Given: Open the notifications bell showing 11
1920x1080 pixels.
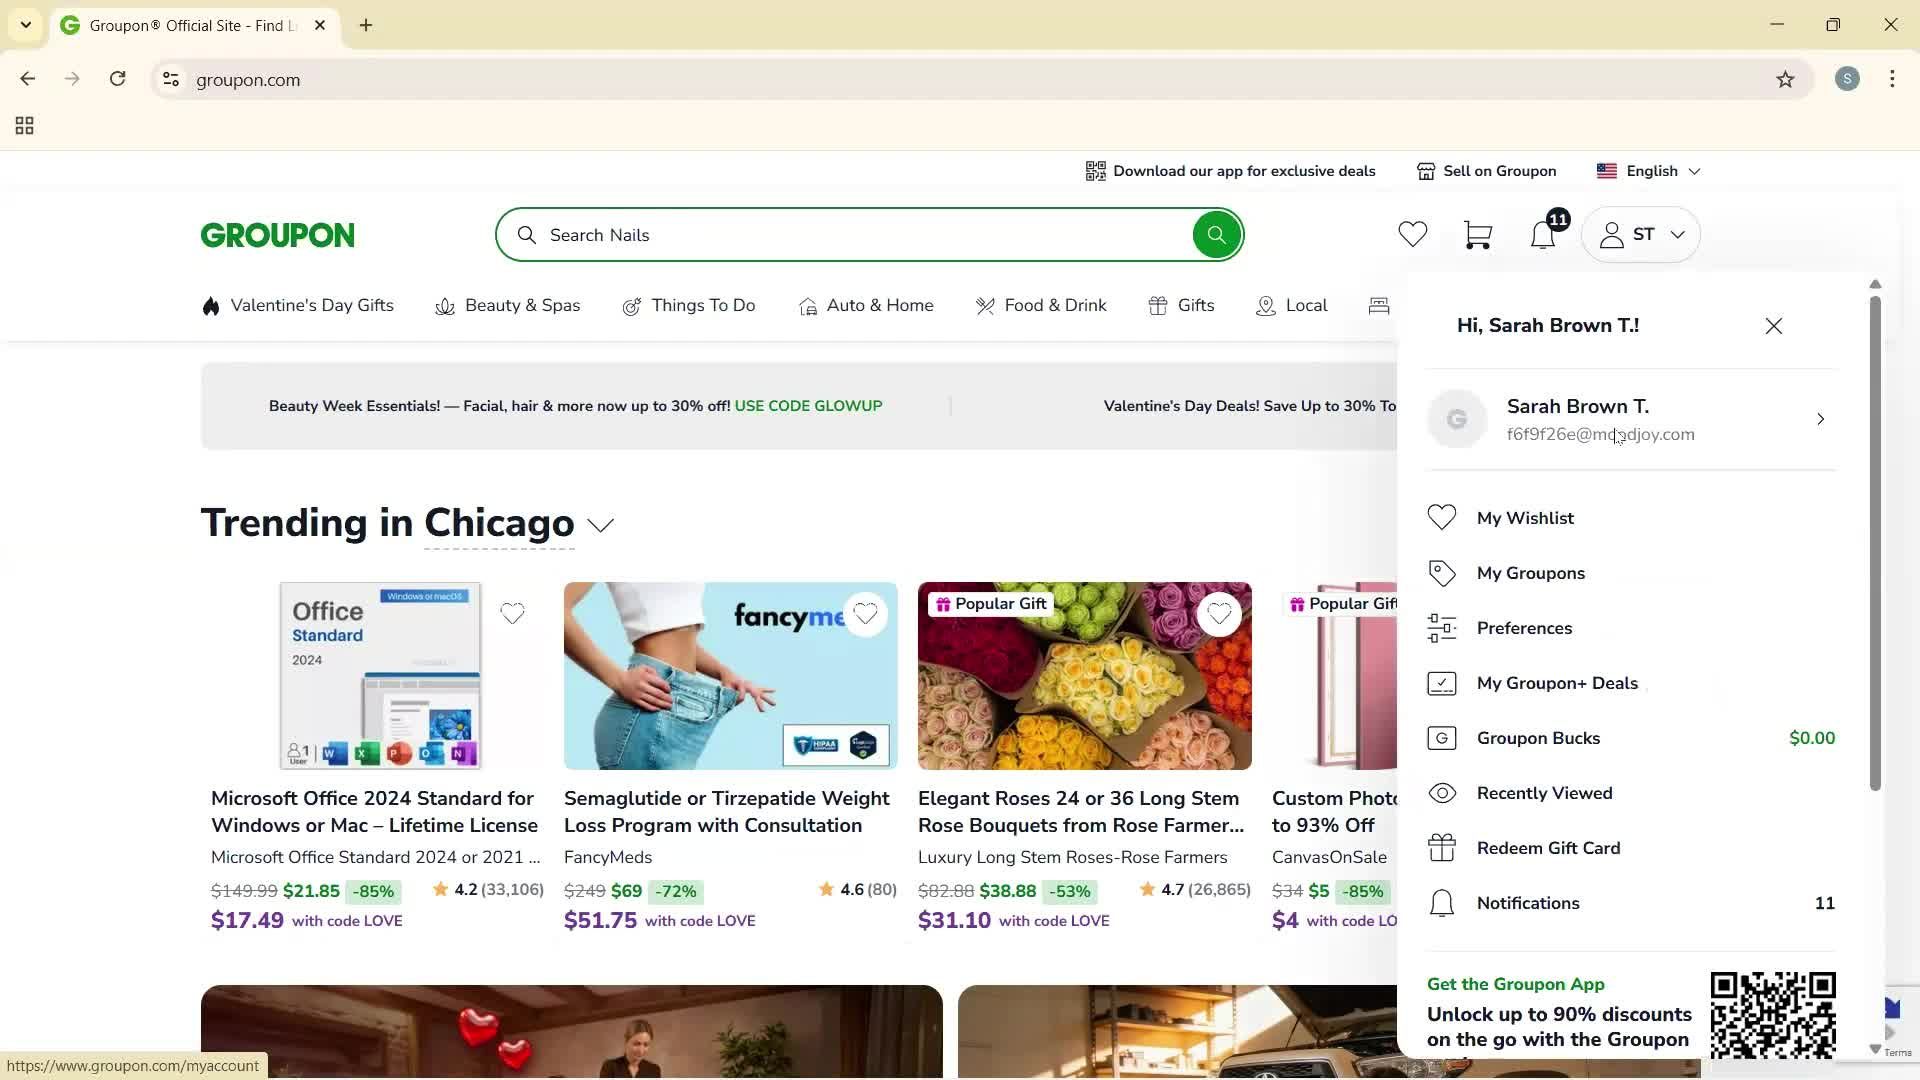Looking at the screenshot, I should [1542, 234].
